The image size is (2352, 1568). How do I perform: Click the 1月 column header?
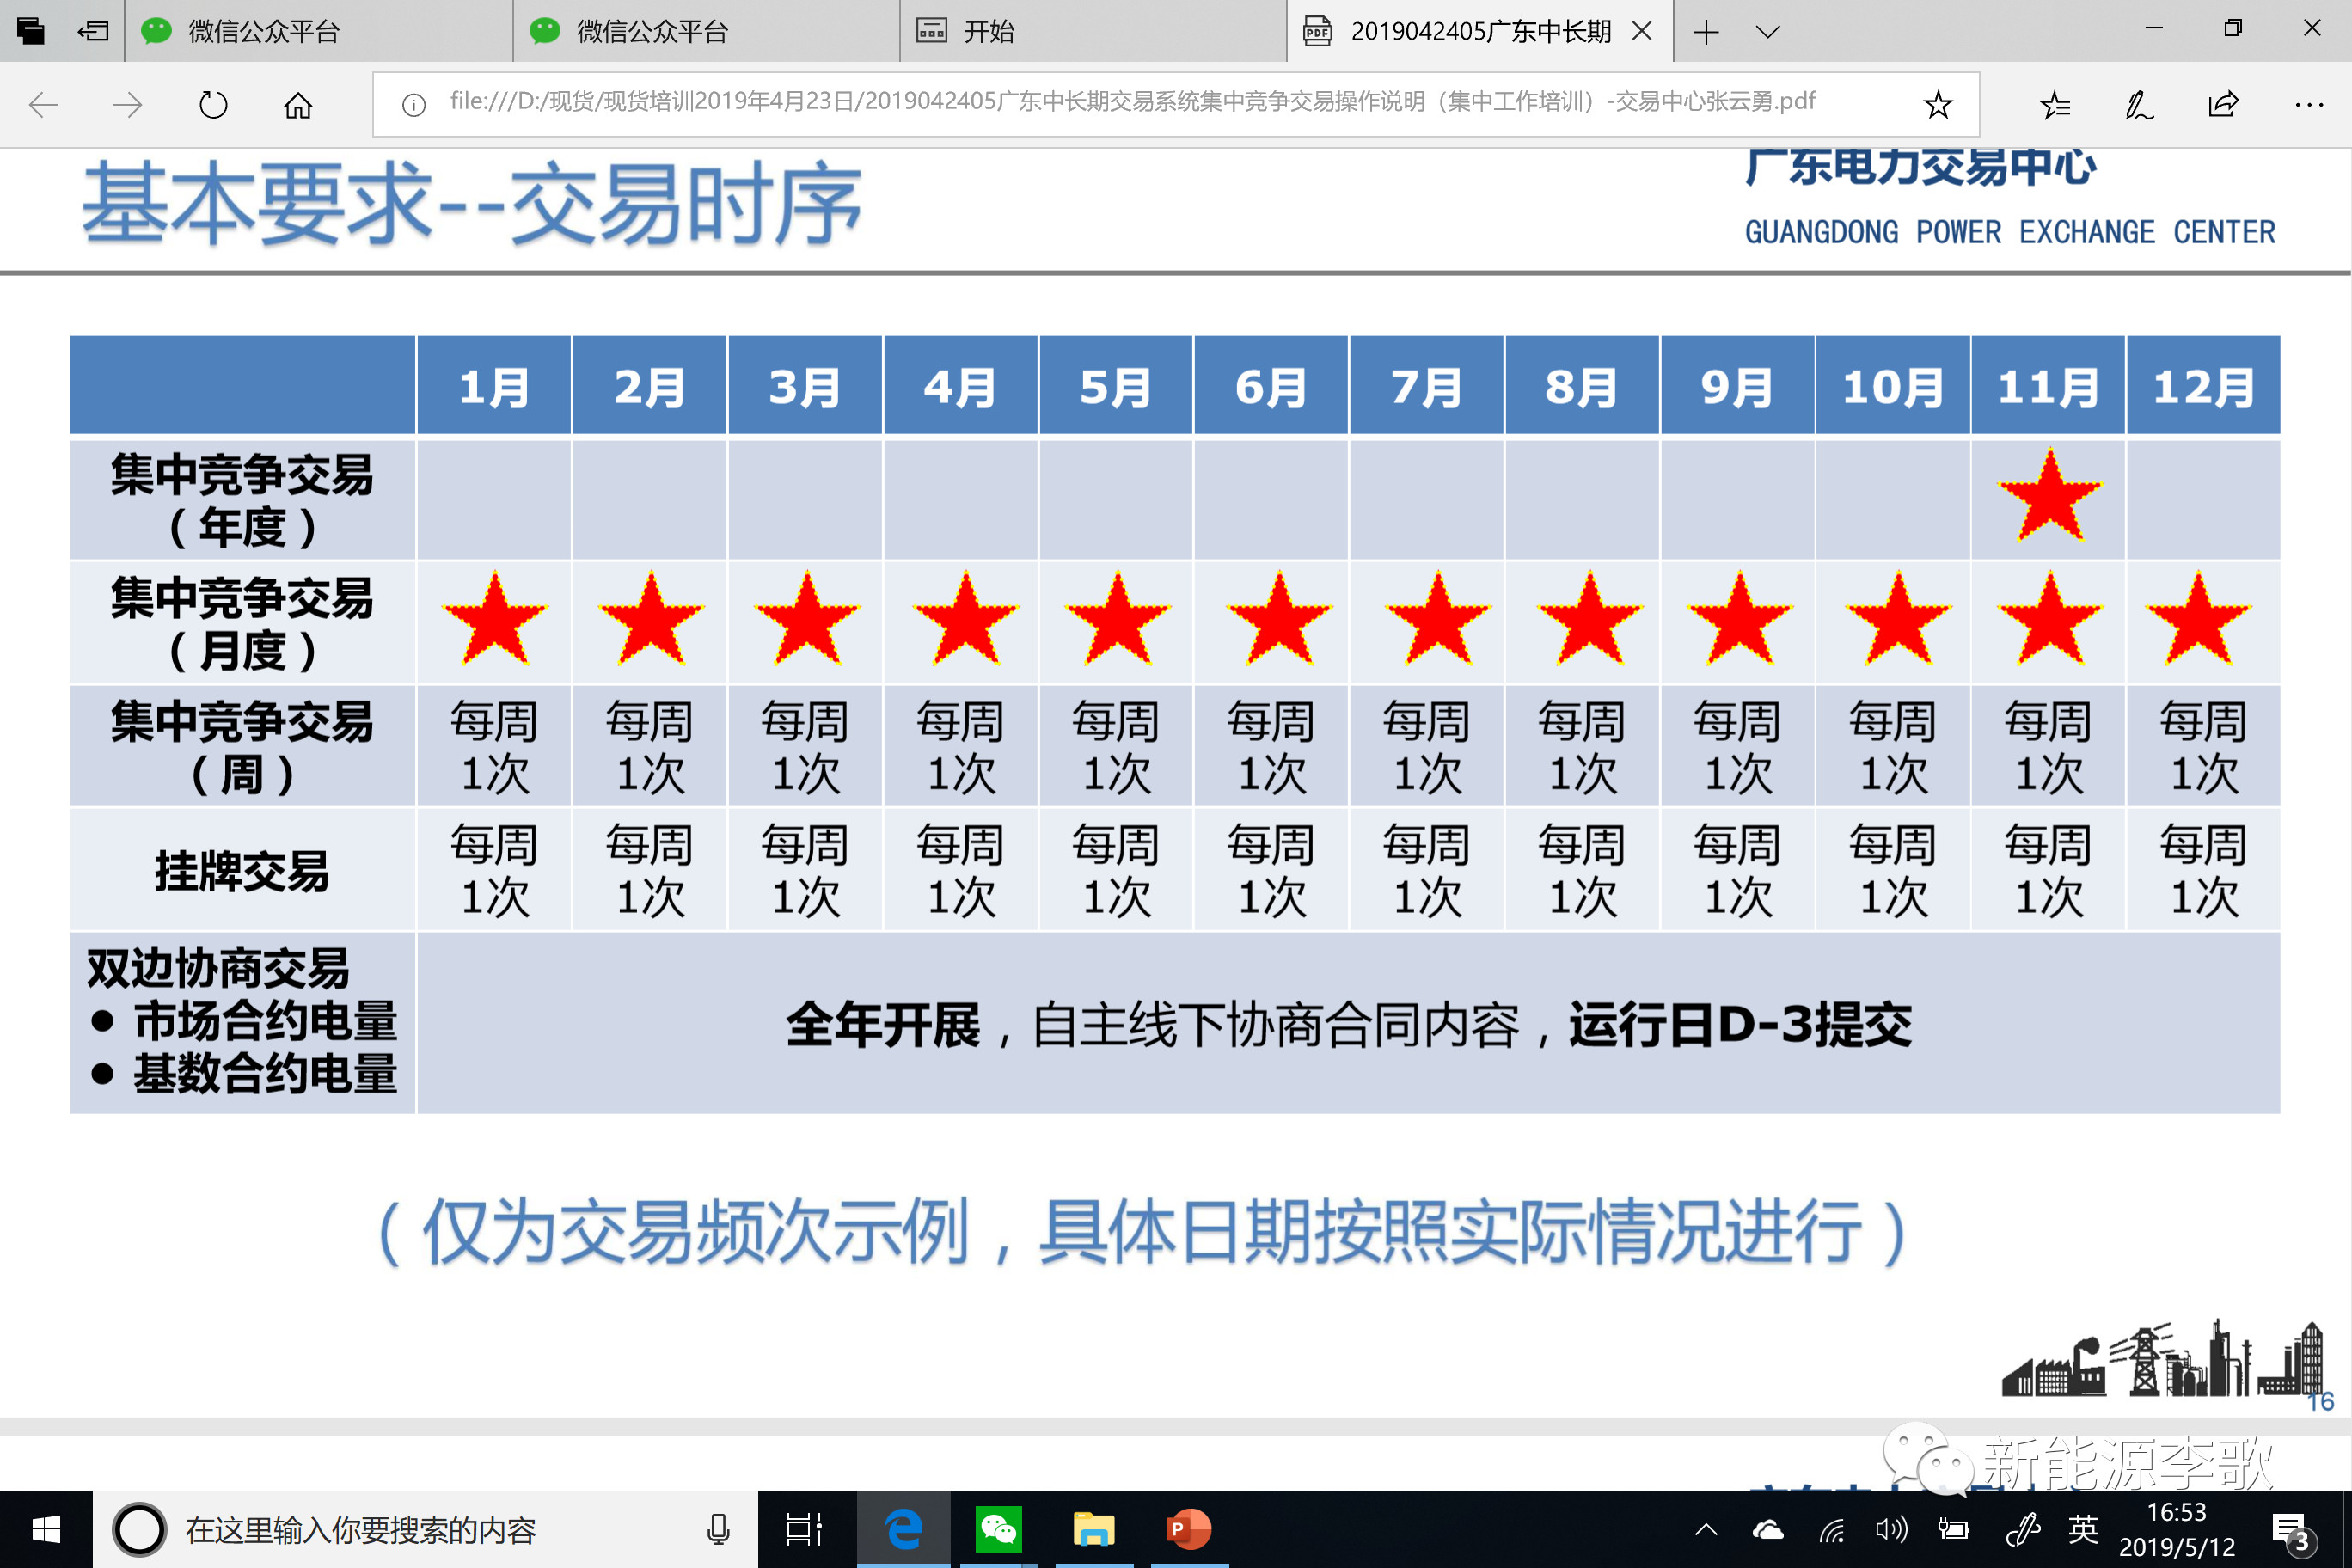[x=494, y=386]
